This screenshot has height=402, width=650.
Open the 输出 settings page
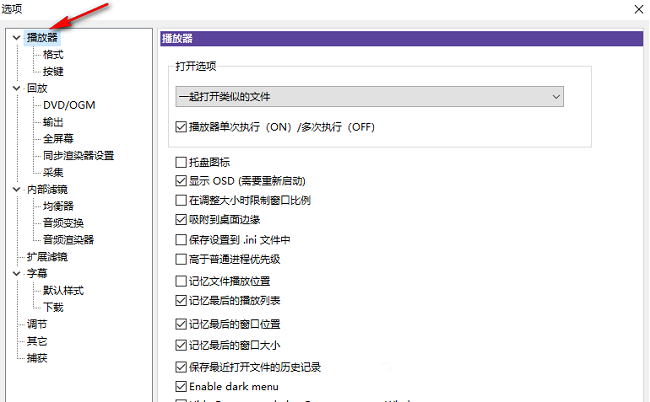click(x=53, y=122)
